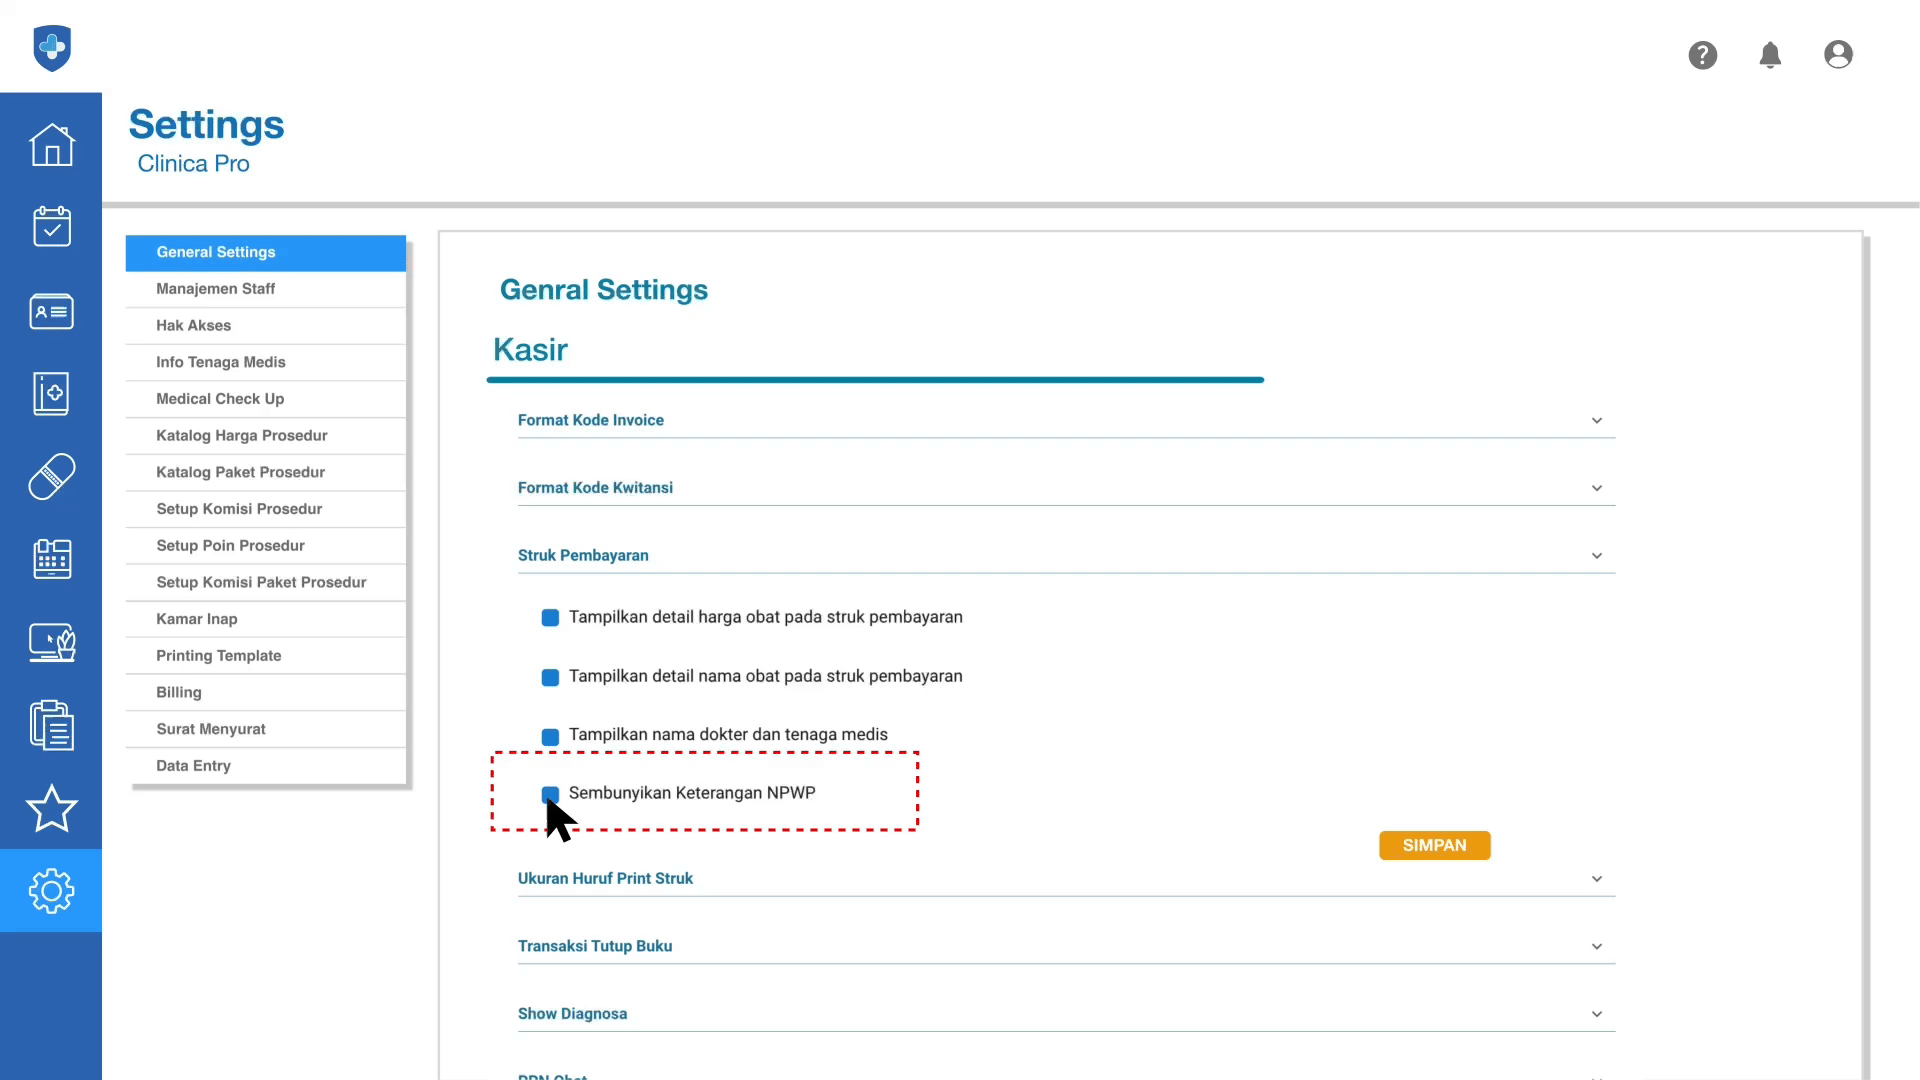
Task: Open the user profile account icon
Action: pyautogui.click(x=1838, y=55)
